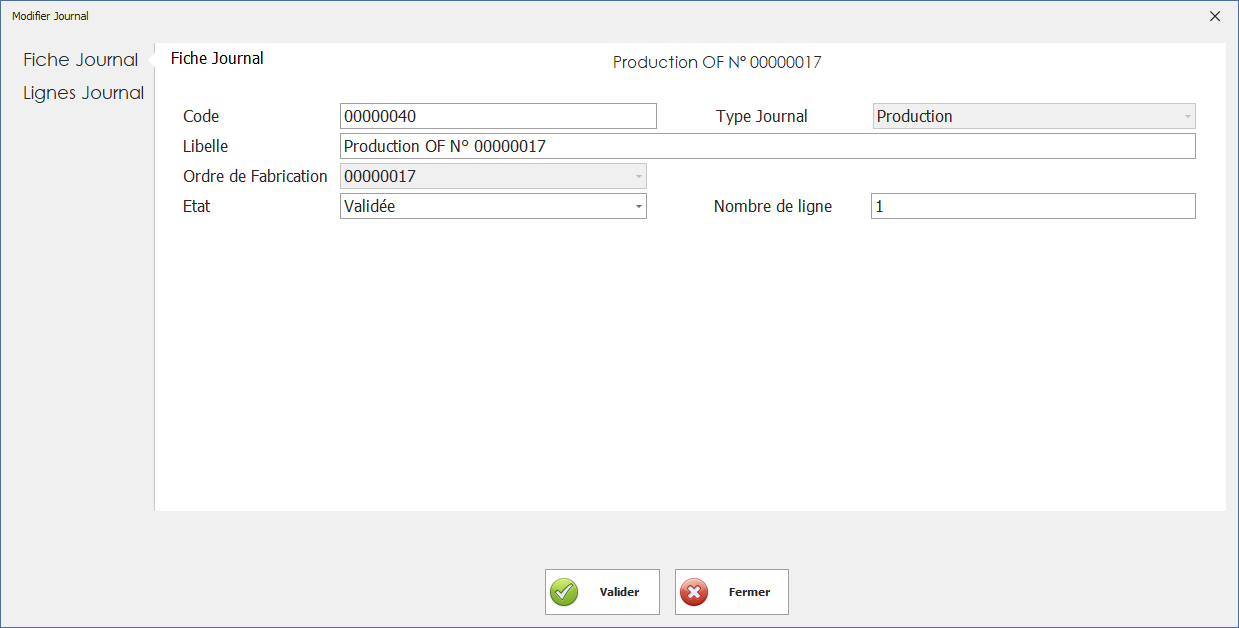Click the Production OF N° 00000017 title text
This screenshot has width=1239, height=628.
click(x=717, y=62)
